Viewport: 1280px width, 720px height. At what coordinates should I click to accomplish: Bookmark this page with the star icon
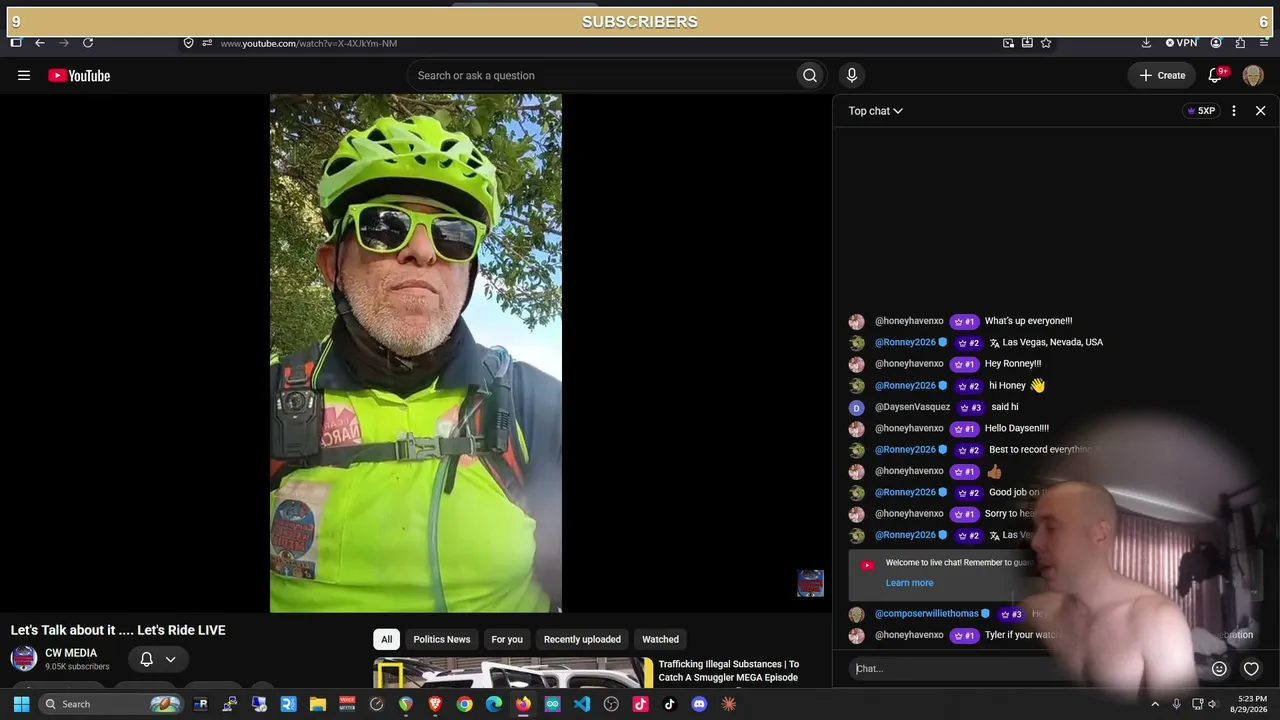point(1046,43)
